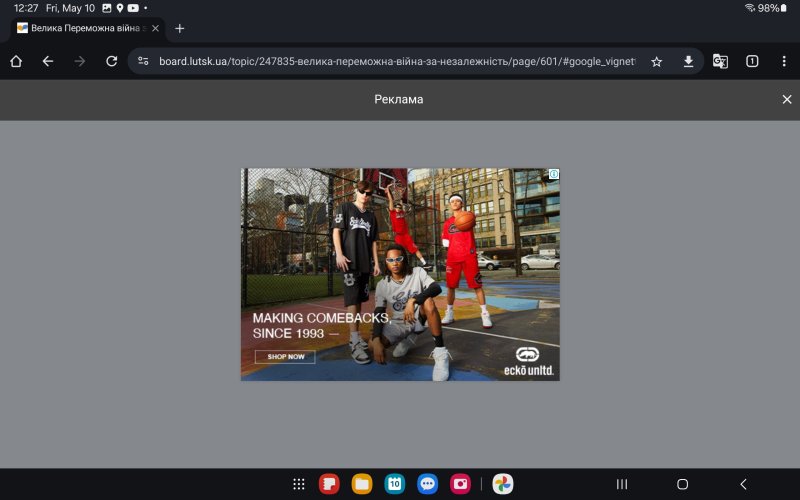The height and width of the screenshot is (500, 800).
Task: Click the forward navigation arrow
Action: click(x=80, y=61)
